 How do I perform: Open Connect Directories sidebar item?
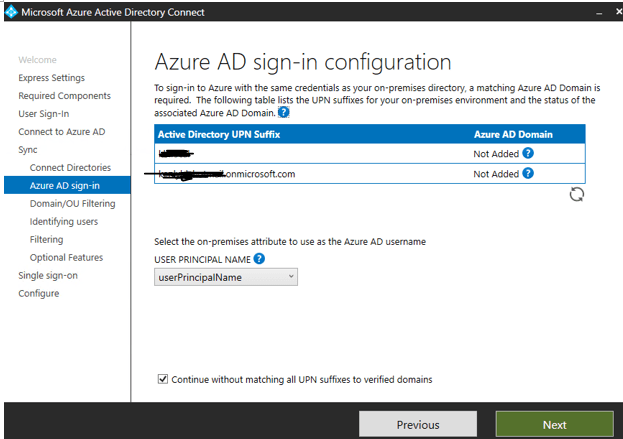point(70,168)
